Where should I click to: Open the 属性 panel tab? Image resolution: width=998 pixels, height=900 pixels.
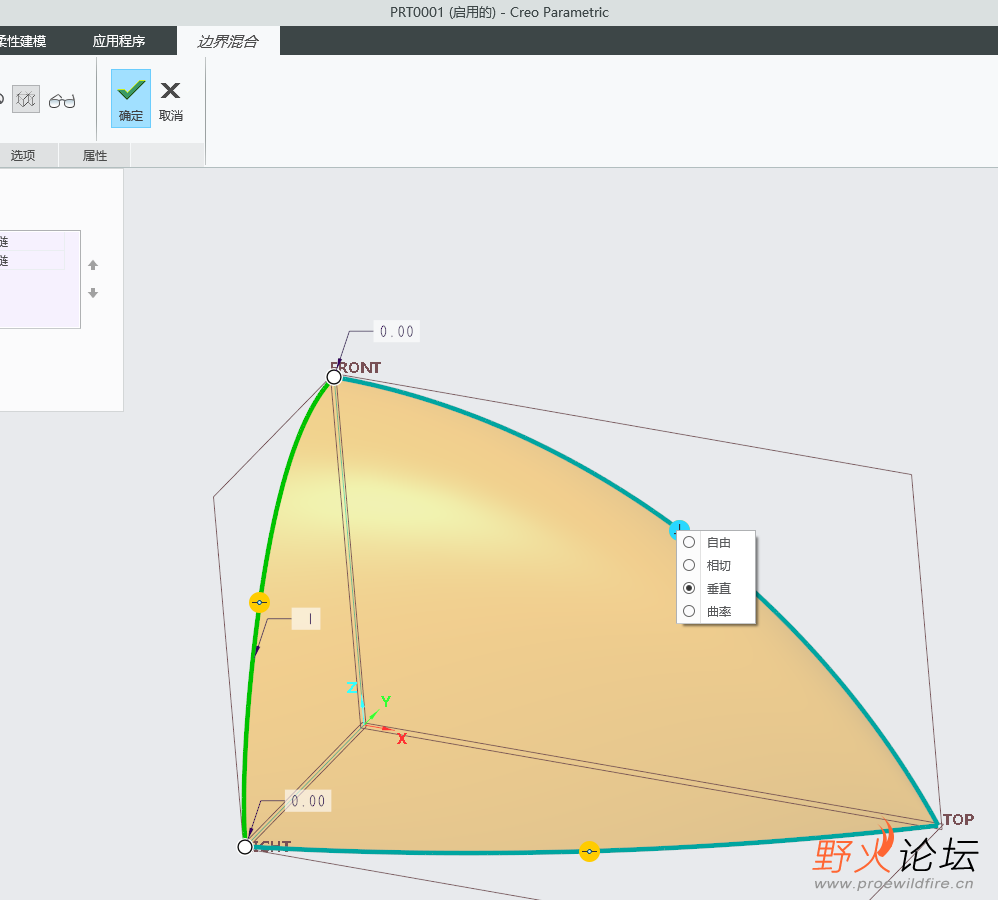(95, 155)
